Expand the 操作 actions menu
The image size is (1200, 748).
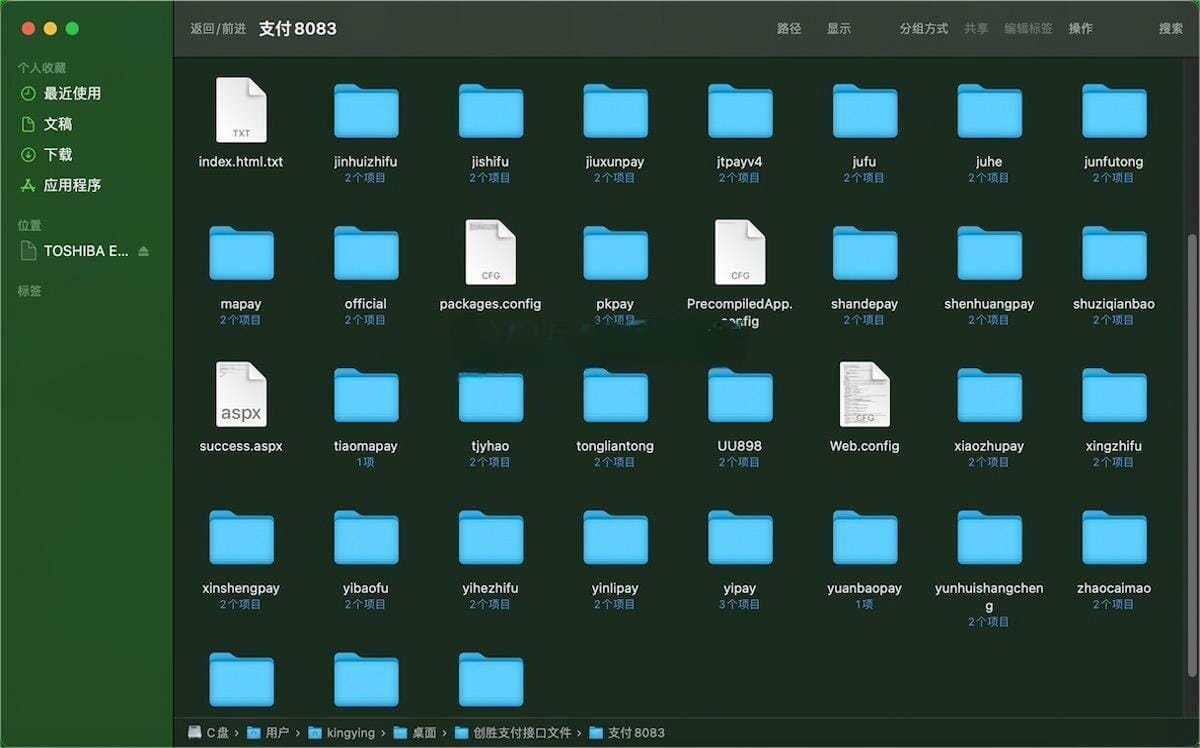[1080, 29]
